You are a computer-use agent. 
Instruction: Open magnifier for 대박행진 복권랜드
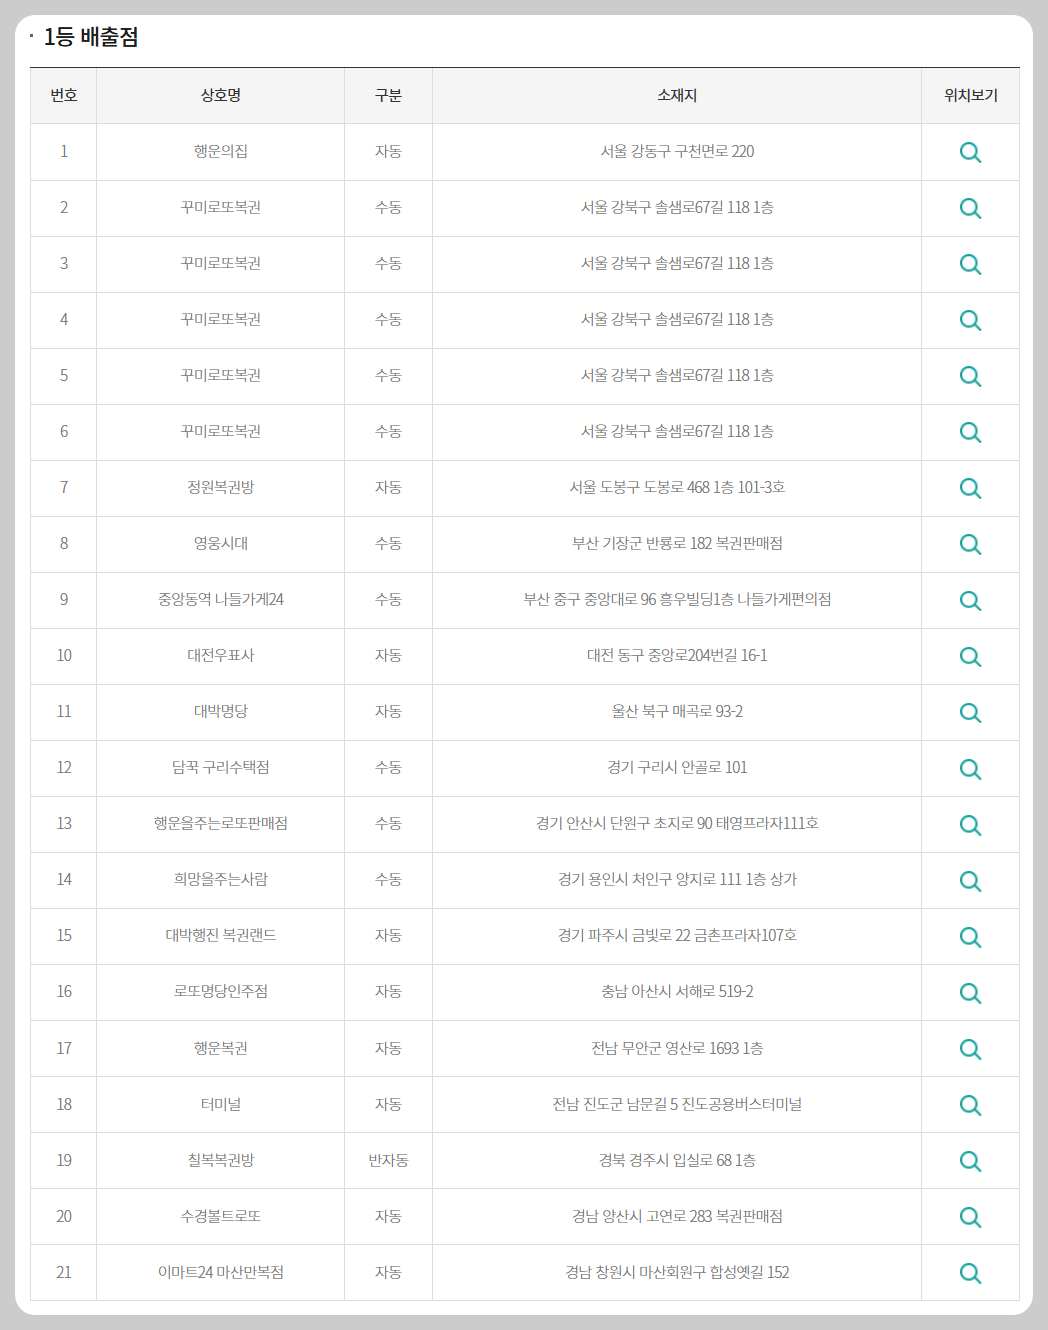pyautogui.click(x=969, y=936)
